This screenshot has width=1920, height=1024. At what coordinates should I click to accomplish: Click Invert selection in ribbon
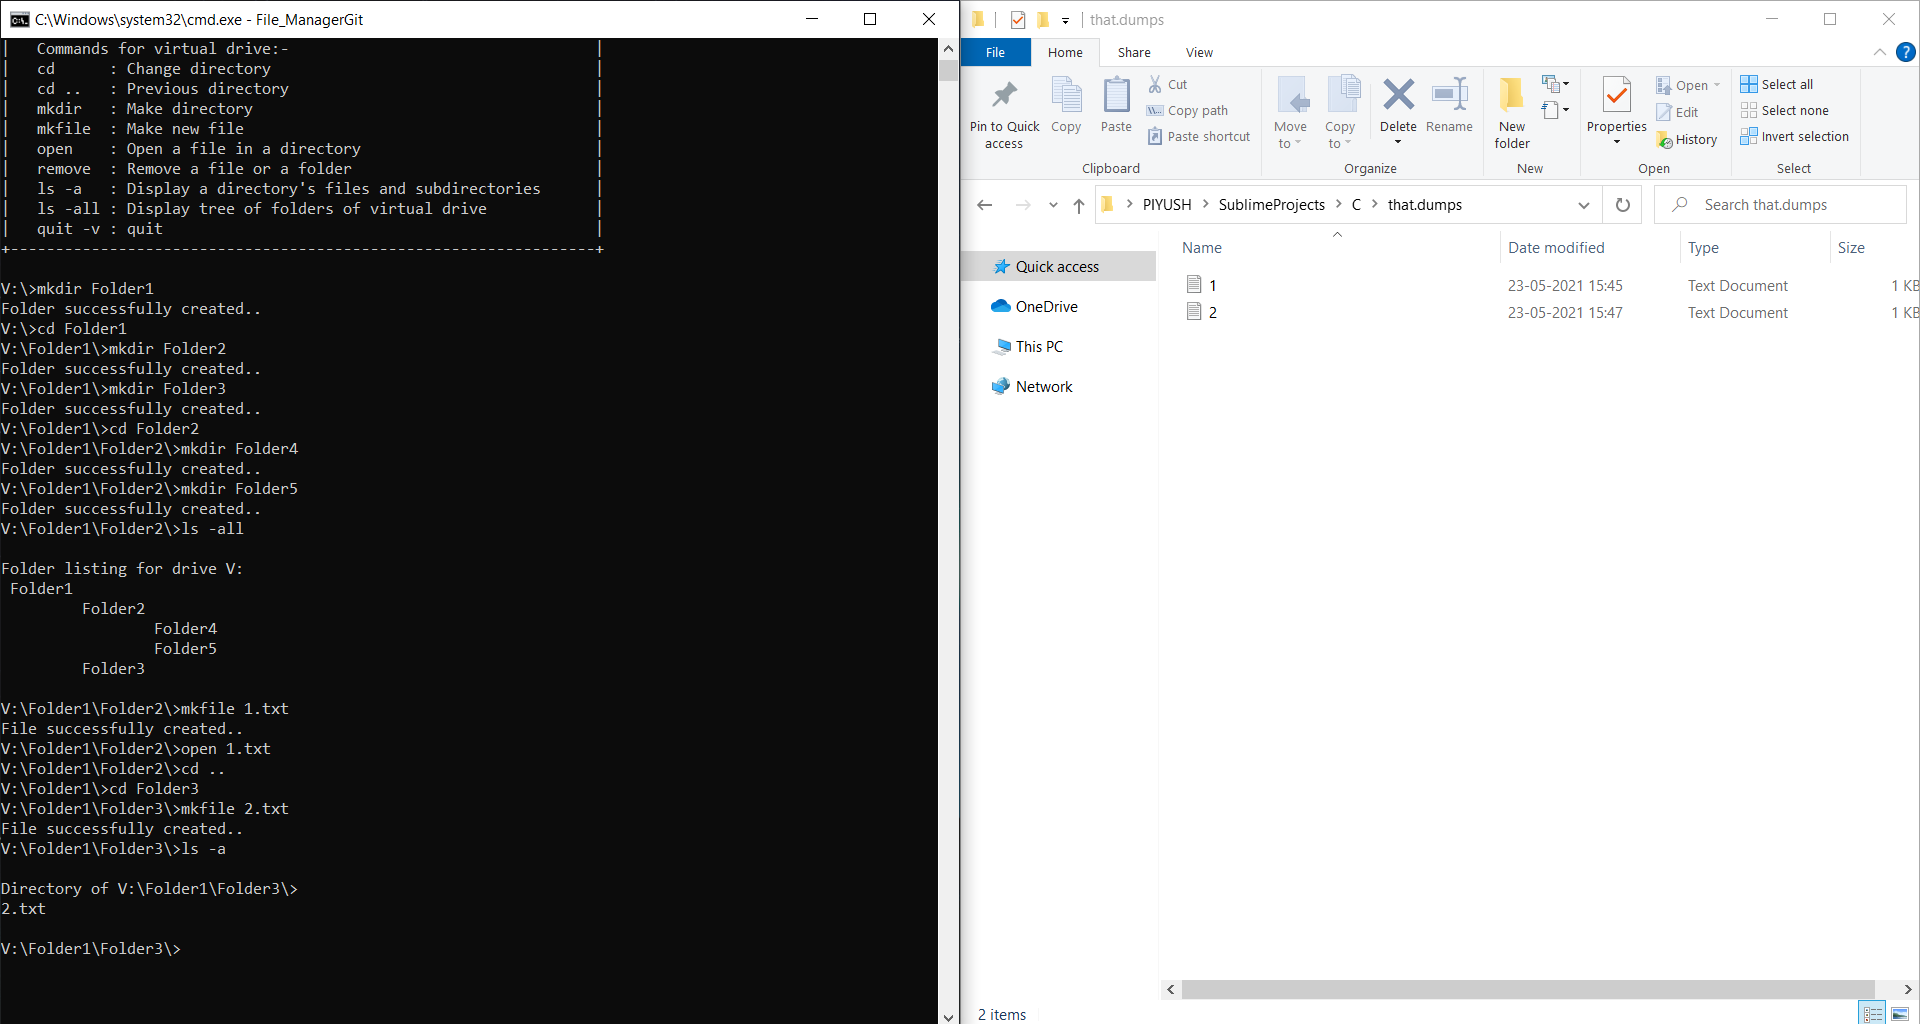1795,137
